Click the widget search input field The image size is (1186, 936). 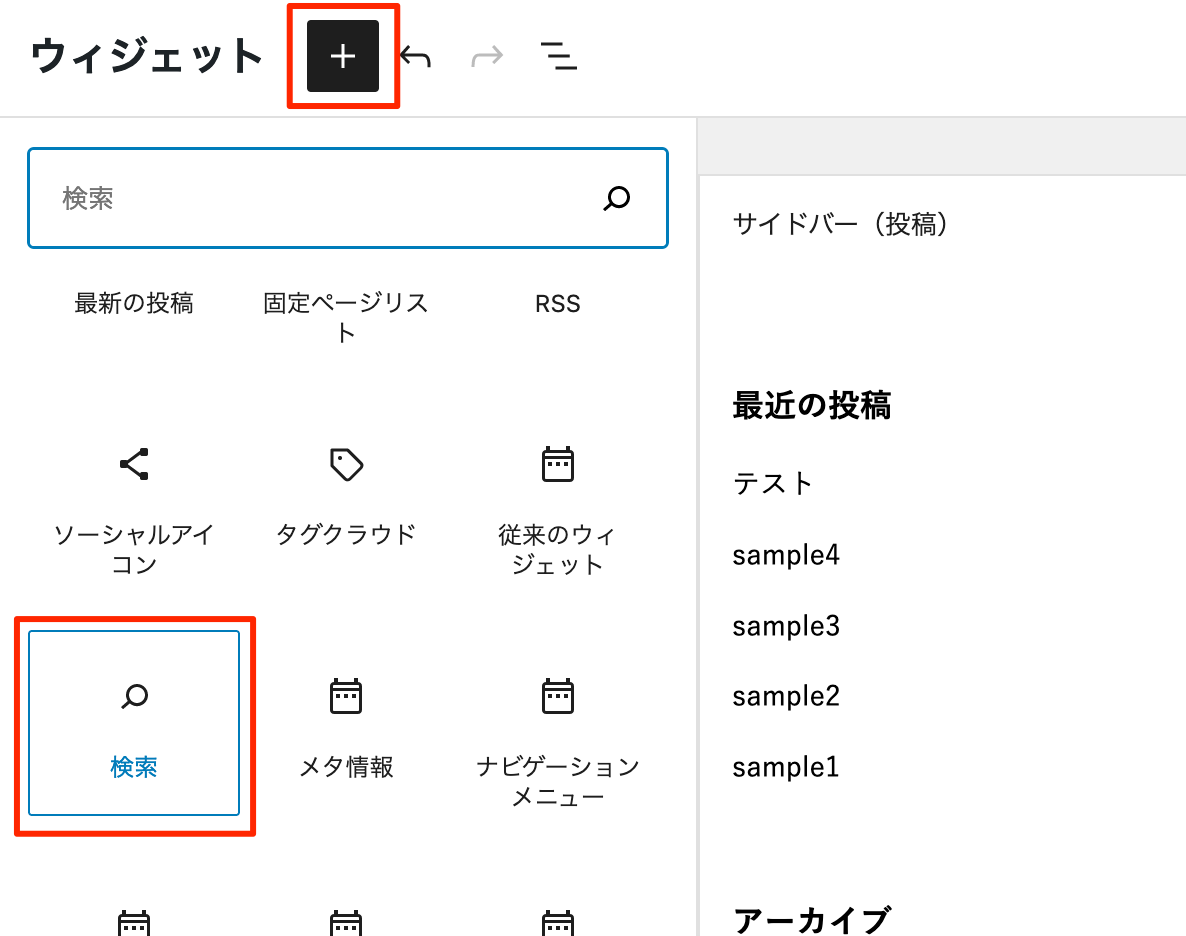coord(300,198)
